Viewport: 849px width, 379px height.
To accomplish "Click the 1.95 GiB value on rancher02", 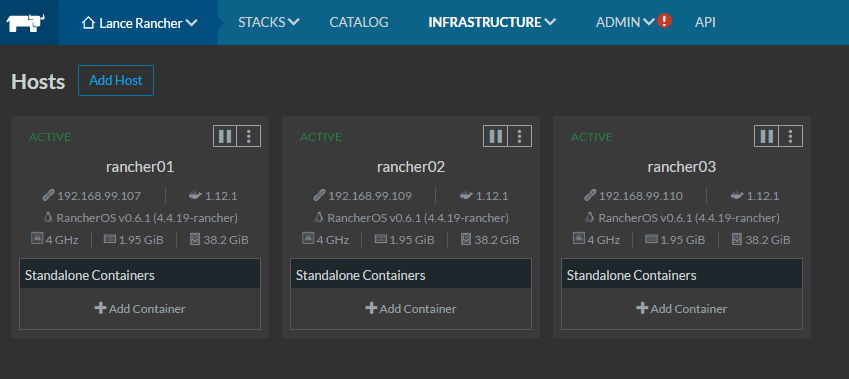I will [x=412, y=239].
